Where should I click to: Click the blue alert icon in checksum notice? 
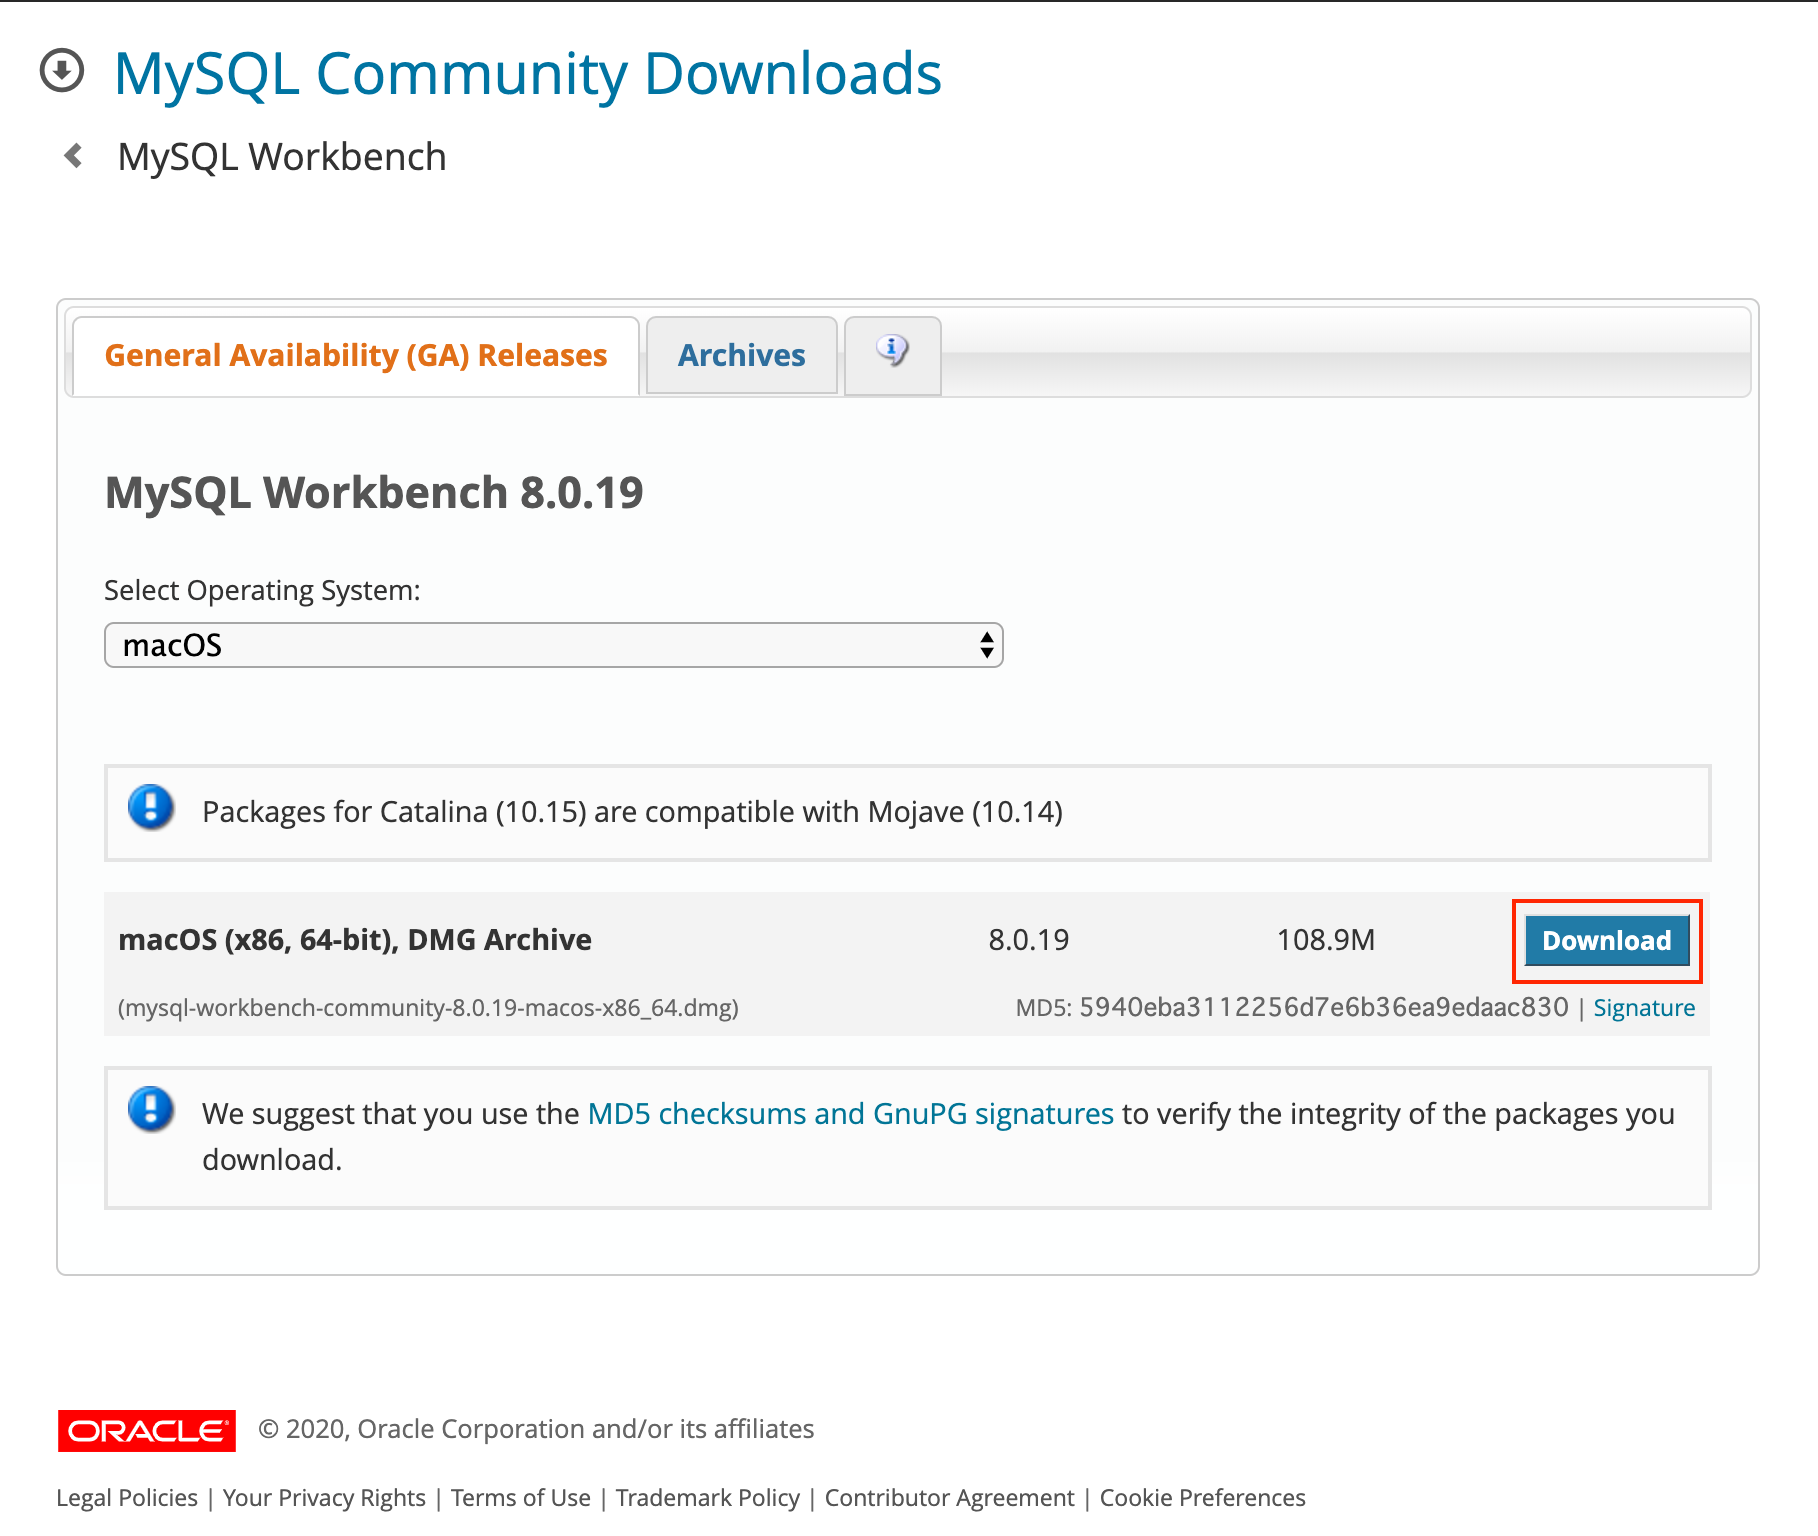(x=151, y=1110)
